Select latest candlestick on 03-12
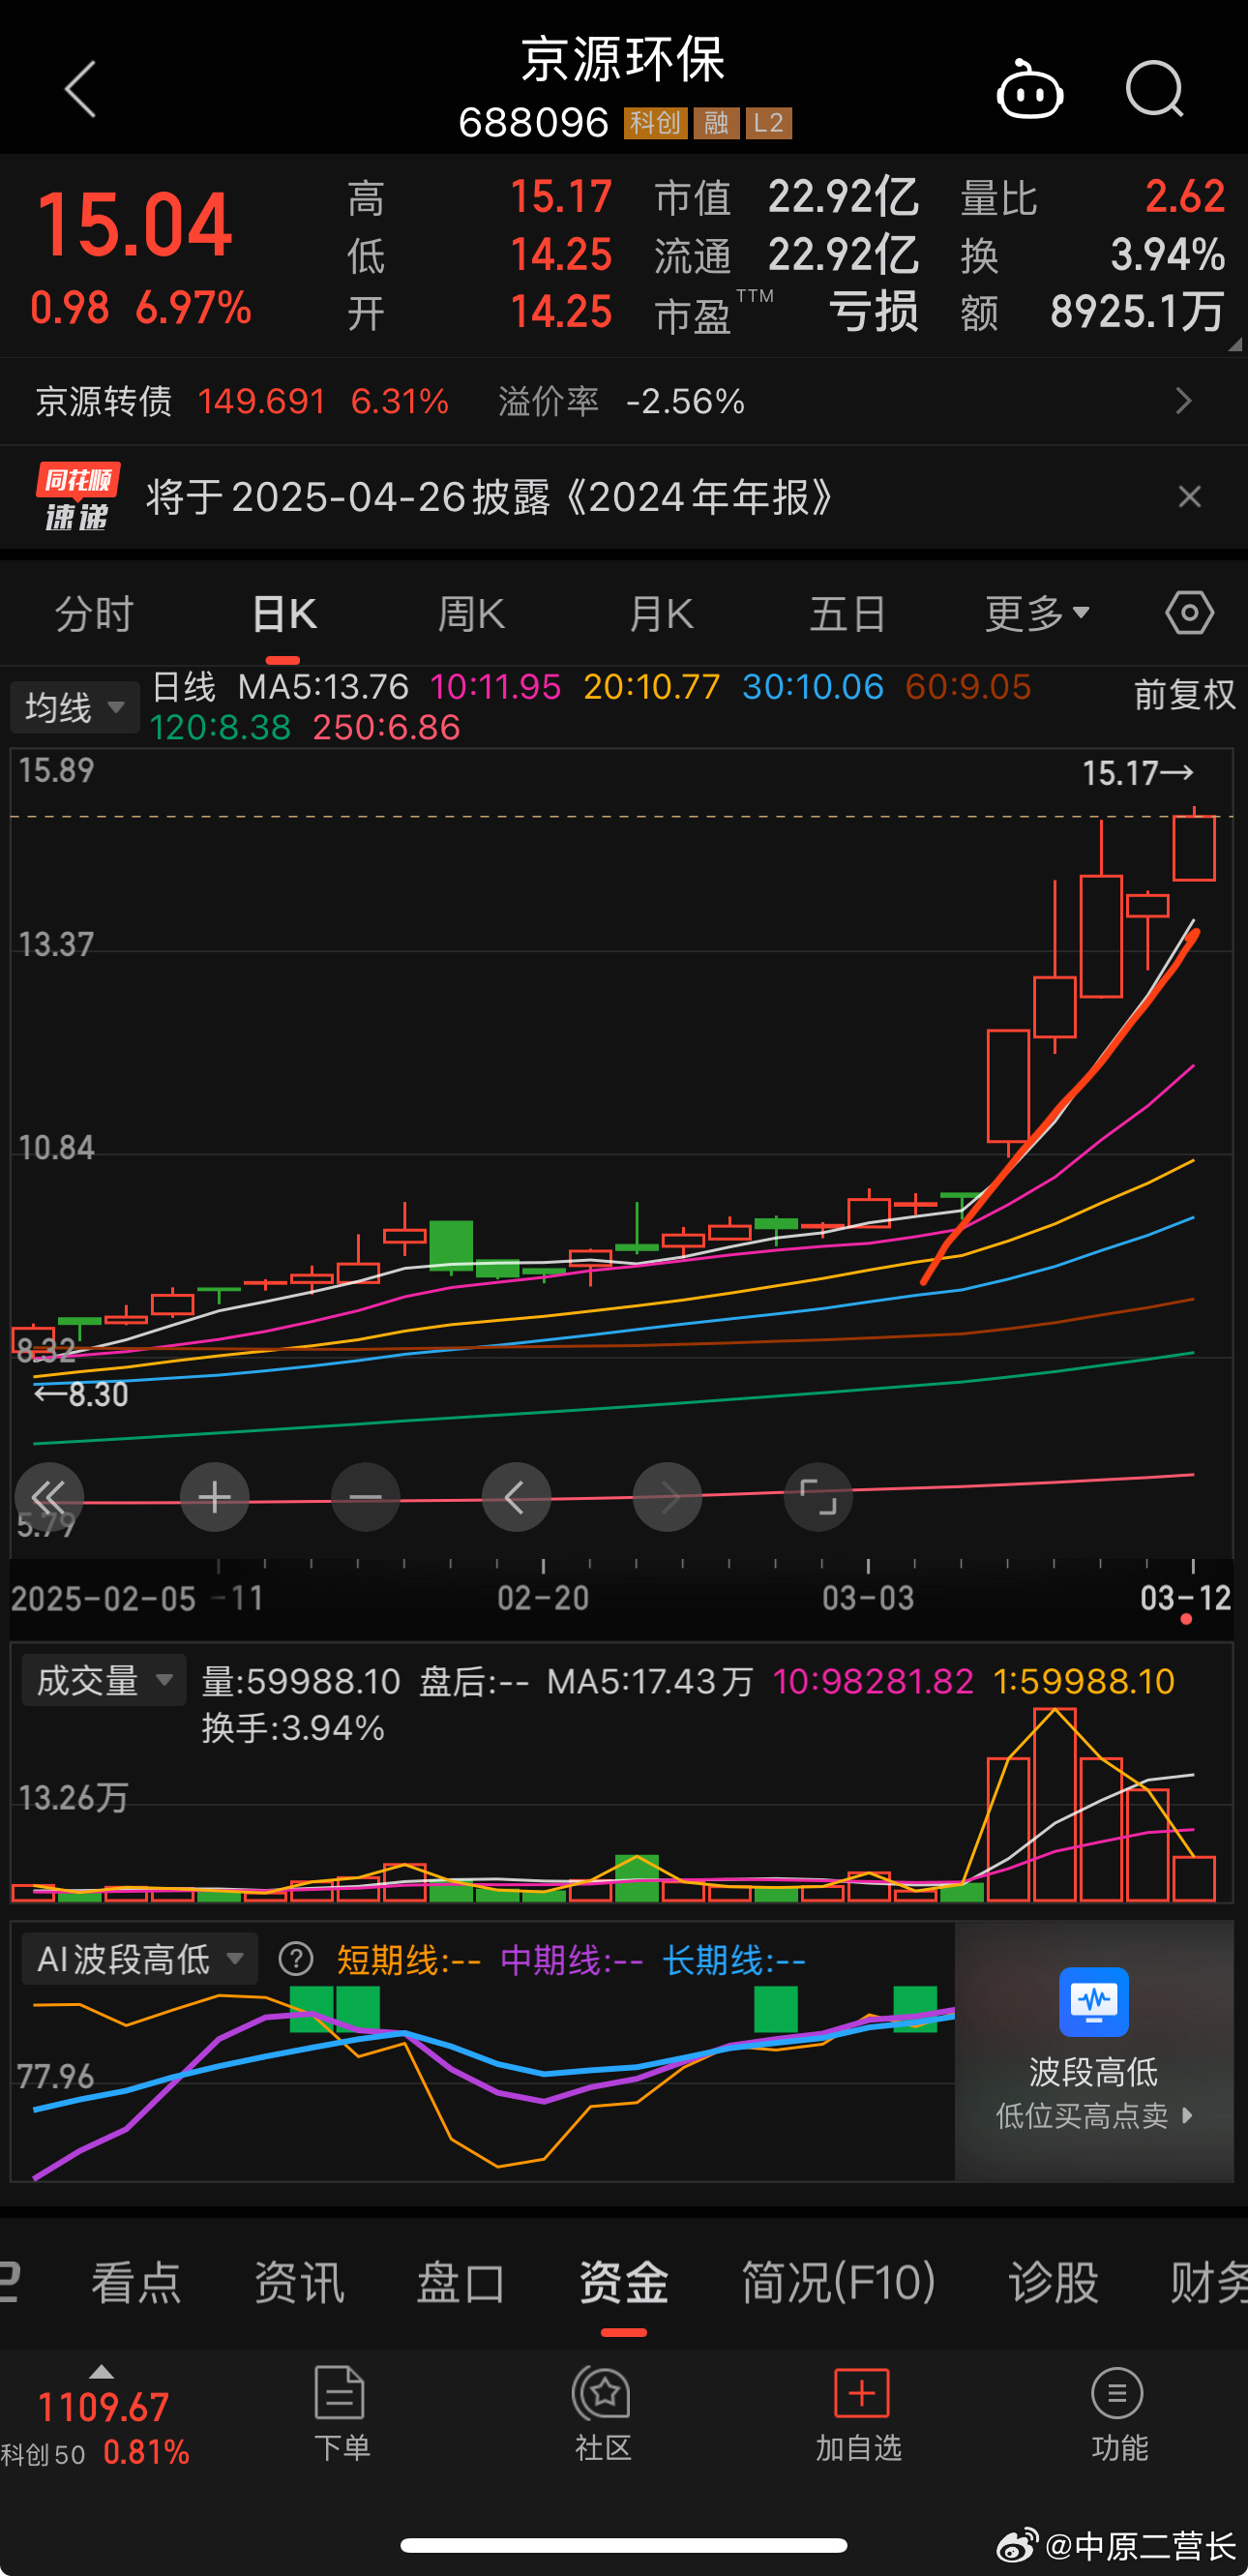The height and width of the screenshot is (2576, 1248). (x=1194, y=846)
